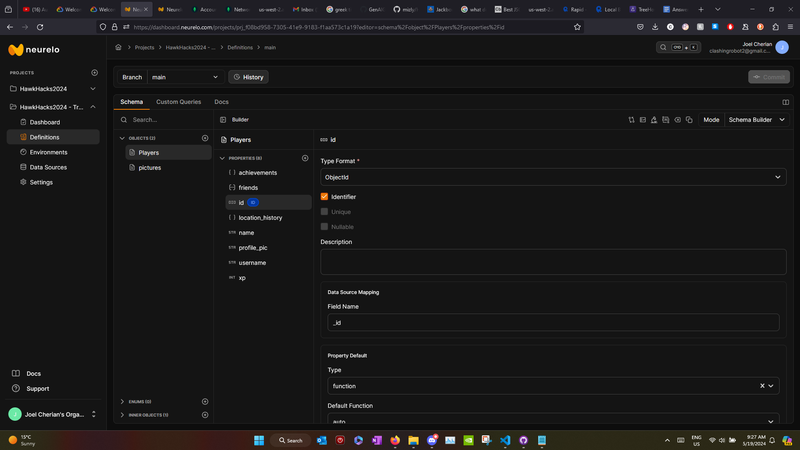Screen dimensions: 800x450
Task: Go to Projects breadcrumb
Action: tap(144, 47)
